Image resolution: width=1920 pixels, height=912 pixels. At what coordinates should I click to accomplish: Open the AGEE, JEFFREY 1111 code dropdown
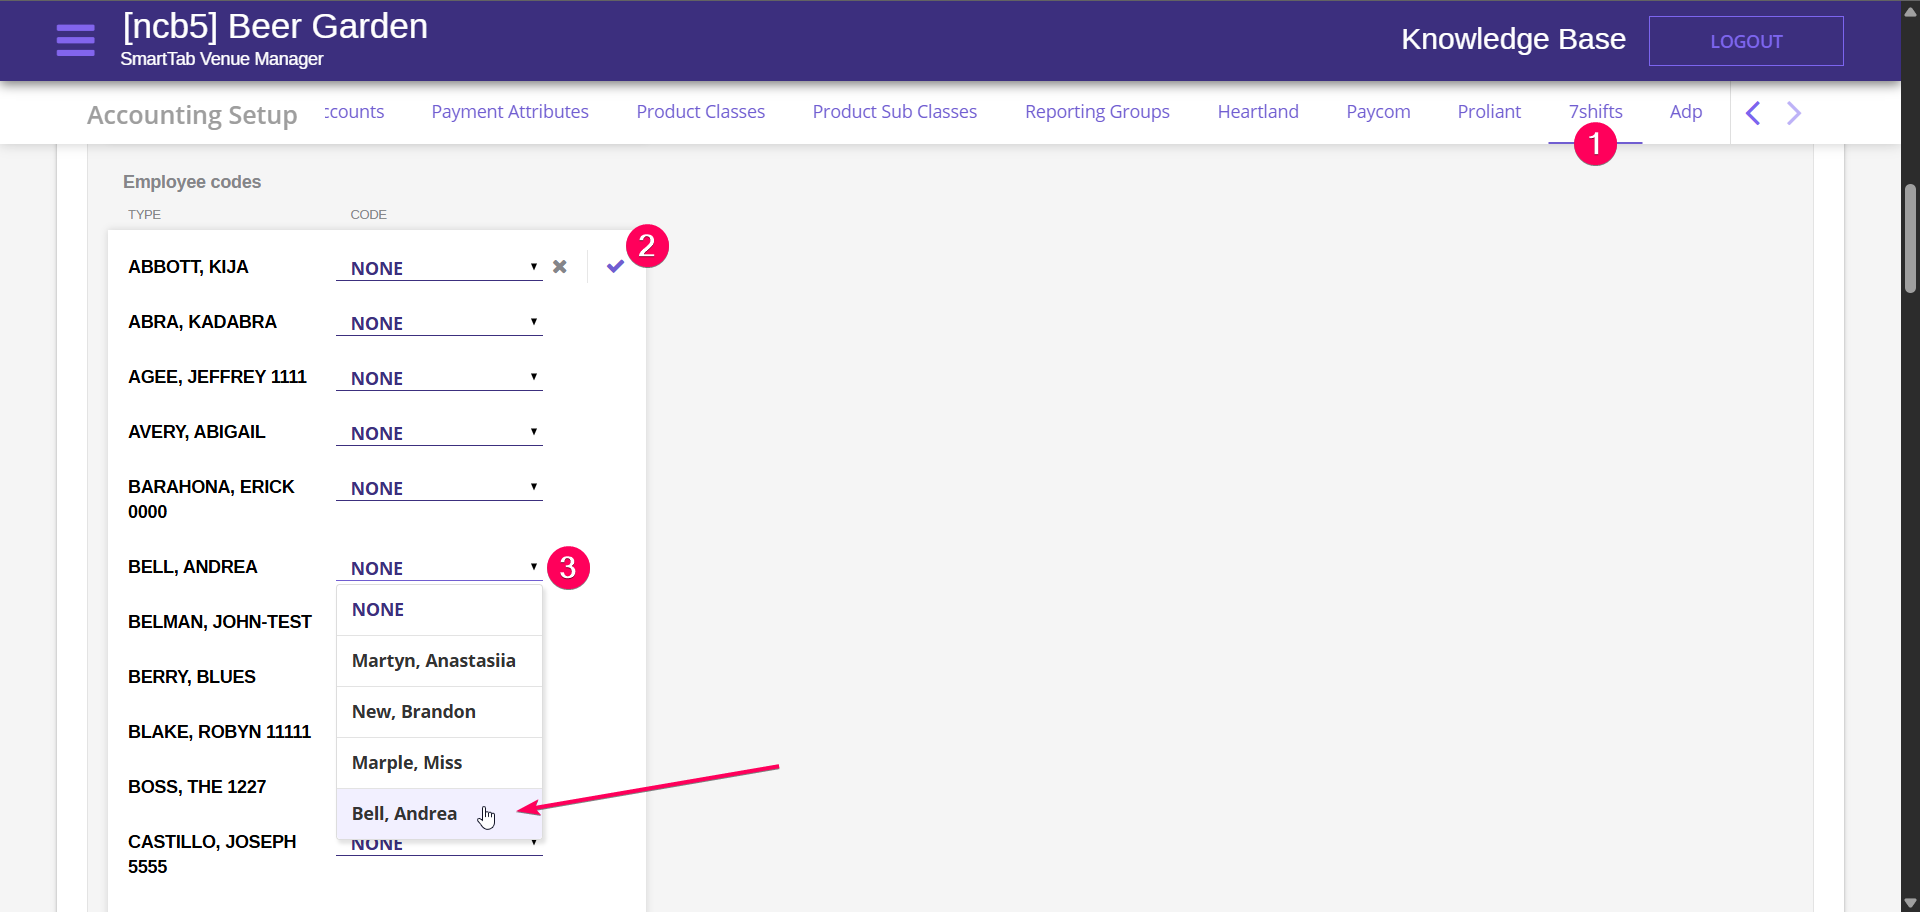[x=439, y=378]
